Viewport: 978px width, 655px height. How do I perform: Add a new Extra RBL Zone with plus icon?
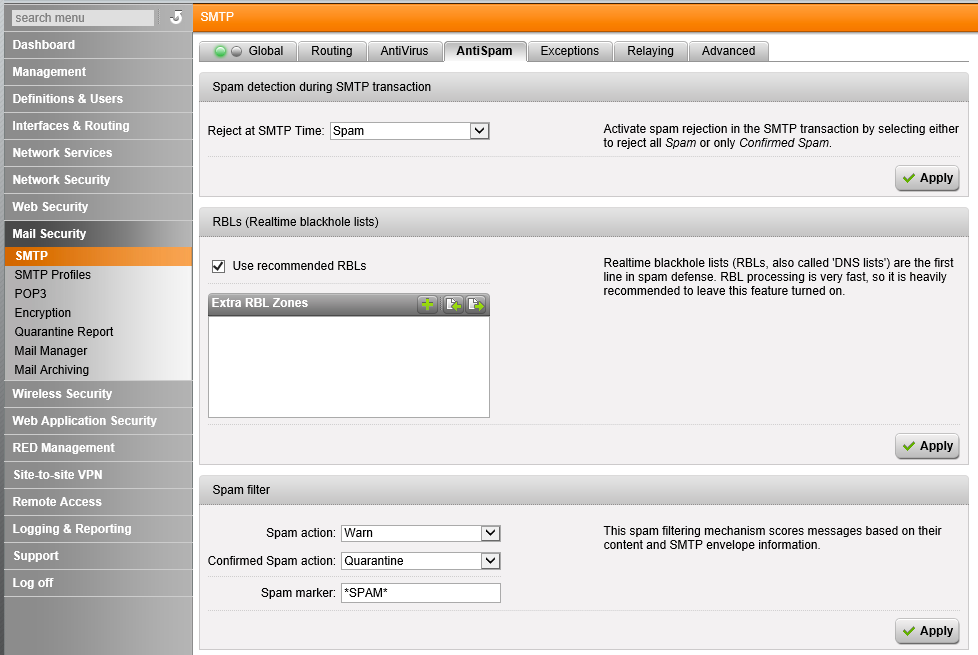427,304
